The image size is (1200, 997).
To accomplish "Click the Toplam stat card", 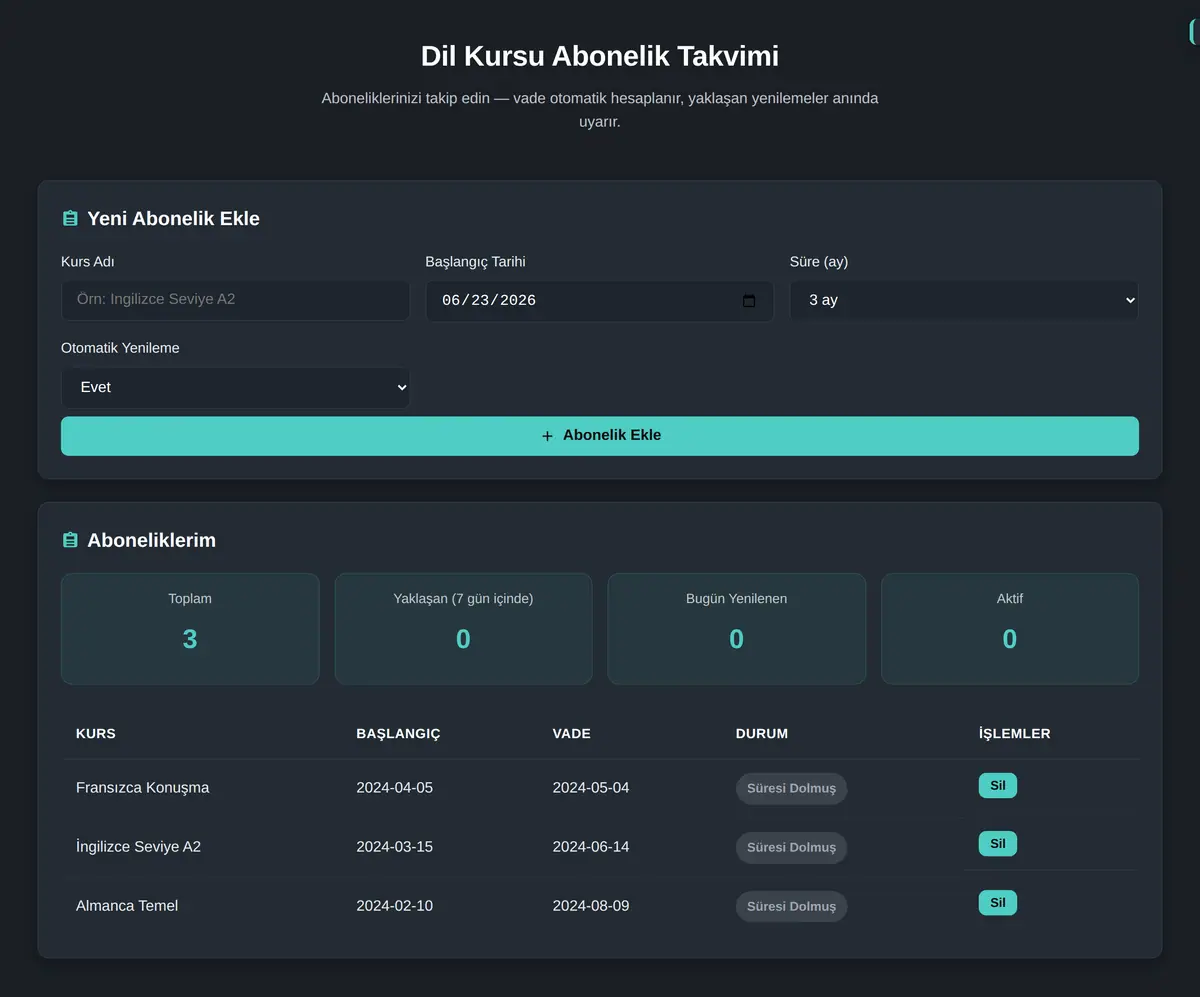I will 190,629.
